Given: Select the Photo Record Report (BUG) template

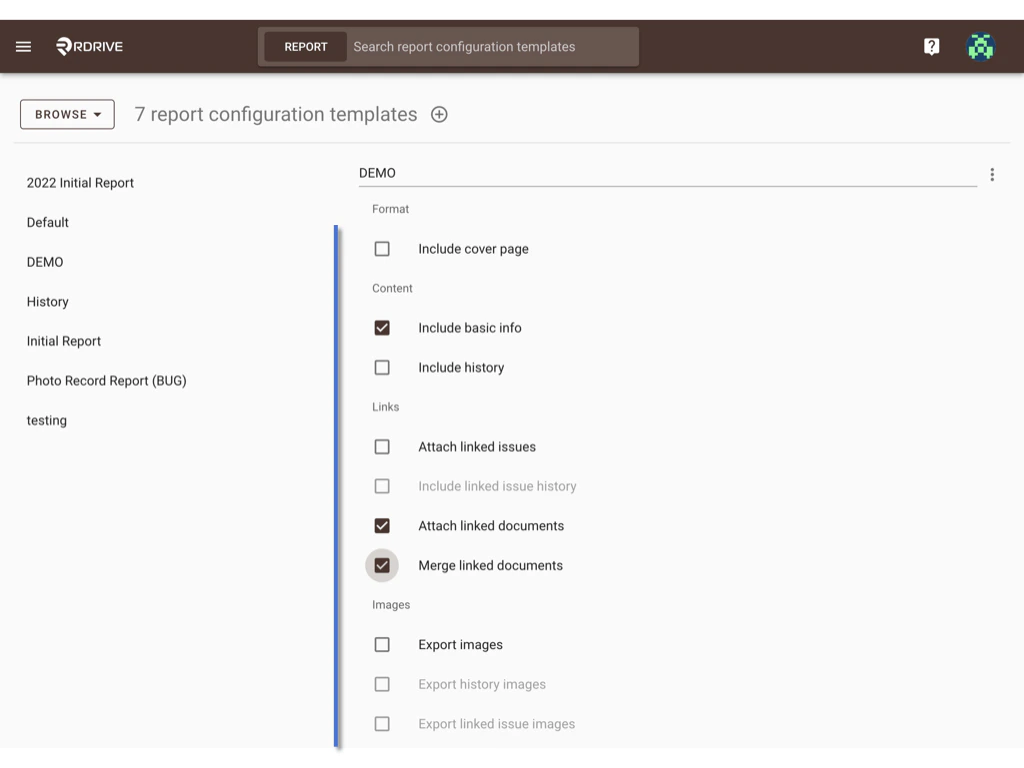Looking at the screenshot, I should pyautogui.click(x=106, y=381).
